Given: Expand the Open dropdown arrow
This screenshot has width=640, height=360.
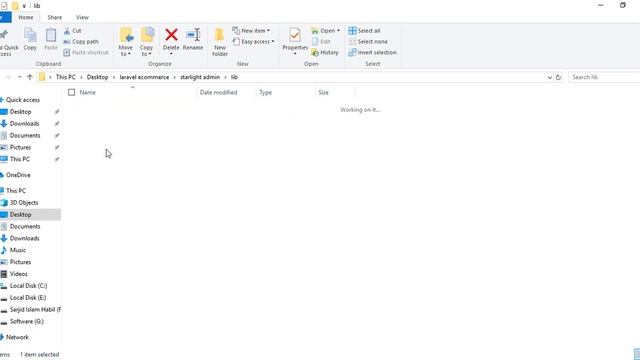Looking at the screenshot, I should [x=338, y=31].
